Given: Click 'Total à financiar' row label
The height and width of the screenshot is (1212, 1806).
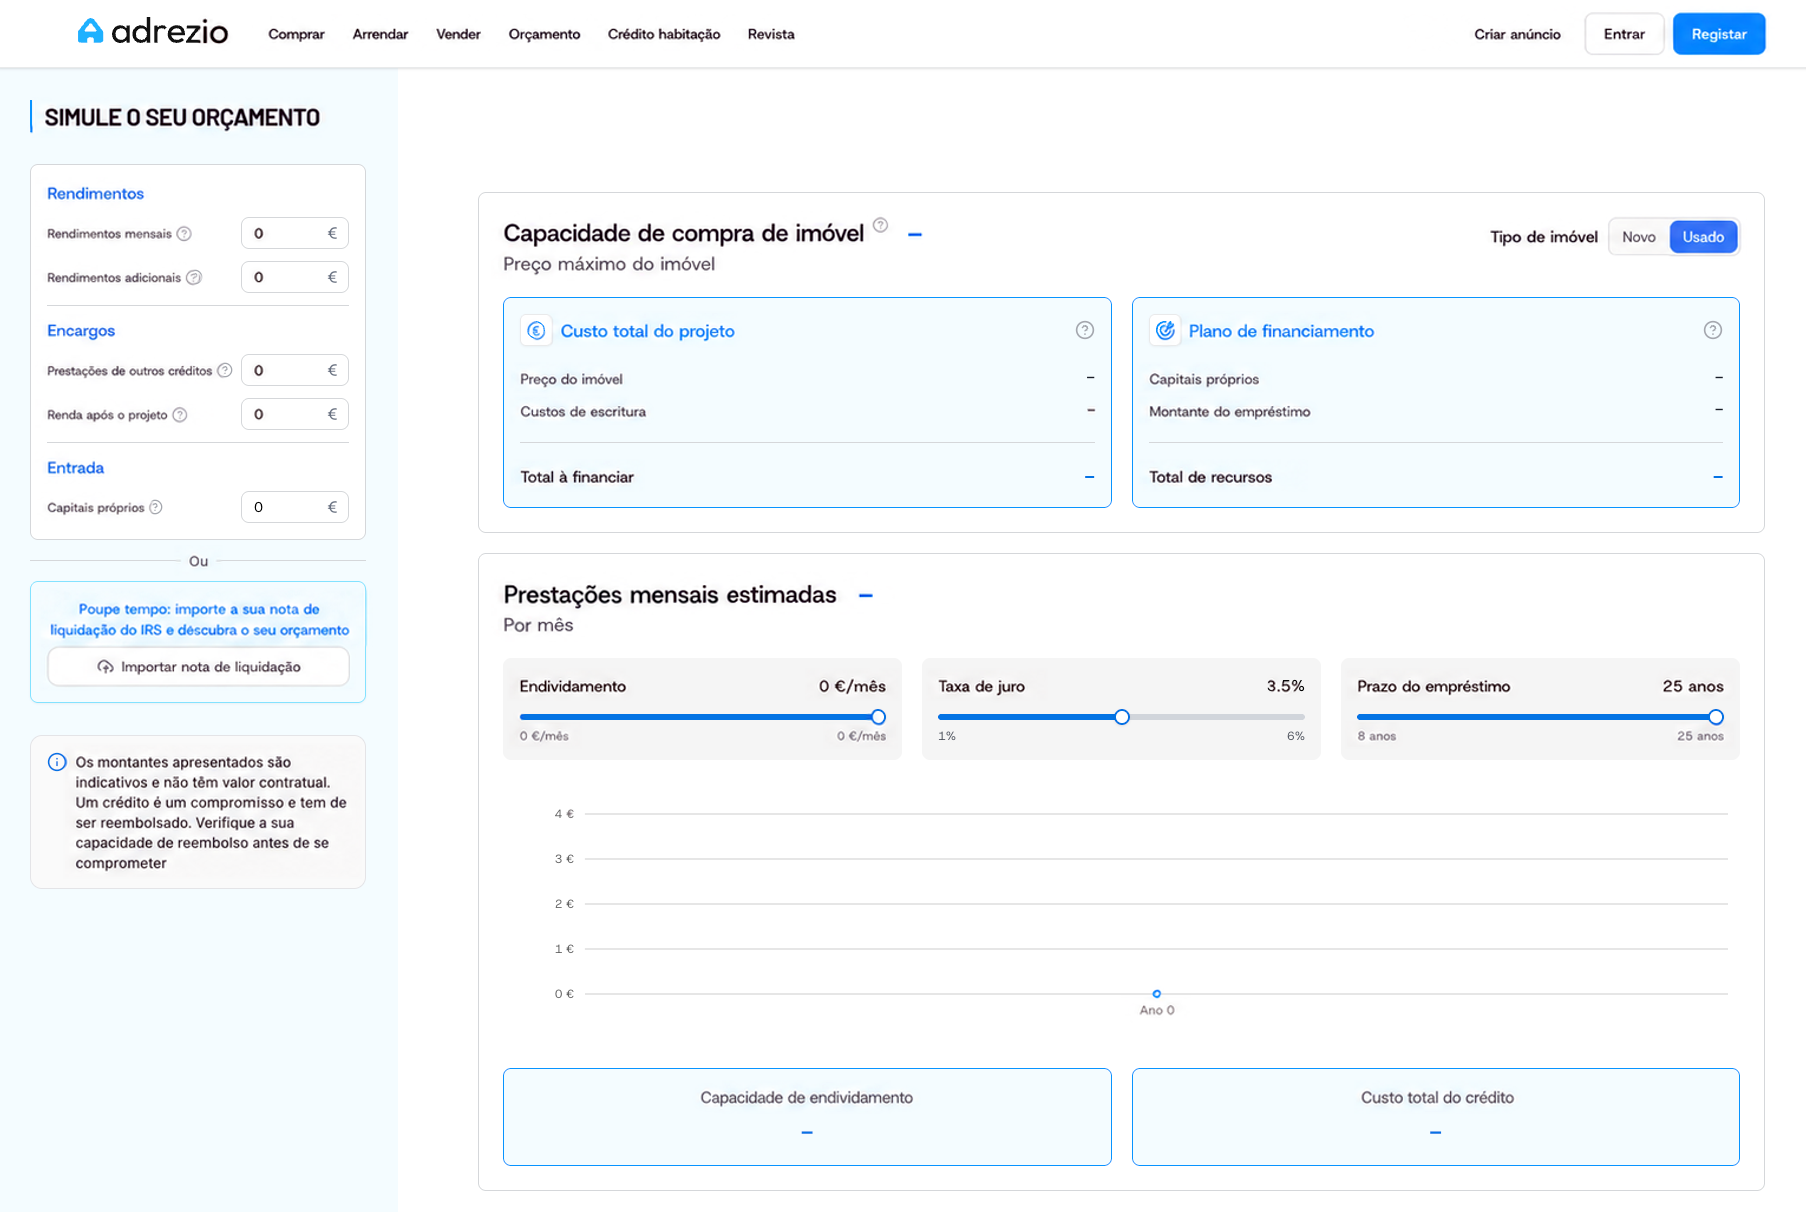Looking at the screenshot, I should 577,477.
